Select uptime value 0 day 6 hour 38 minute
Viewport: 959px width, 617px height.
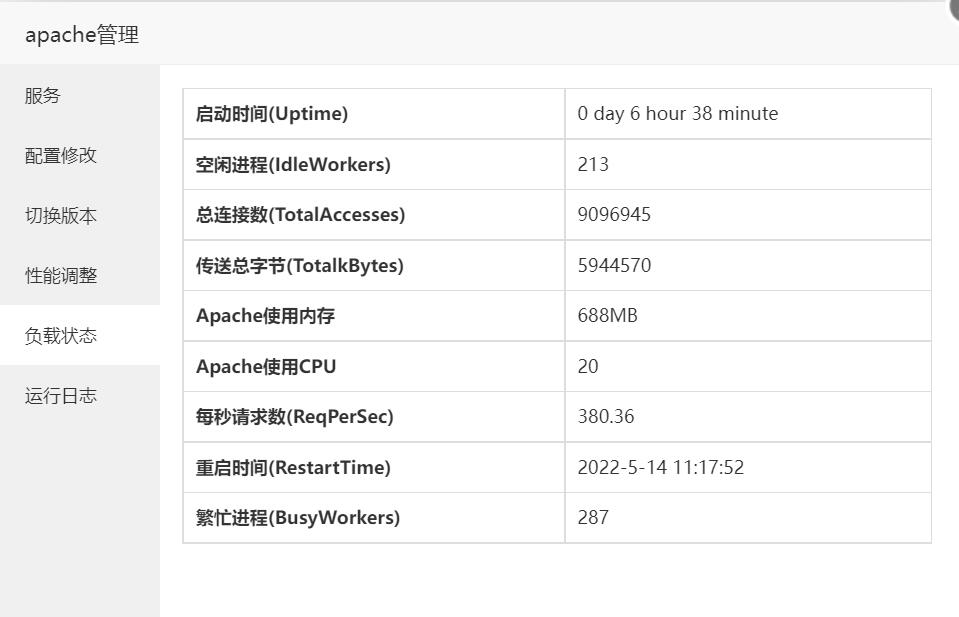point(678,114)
